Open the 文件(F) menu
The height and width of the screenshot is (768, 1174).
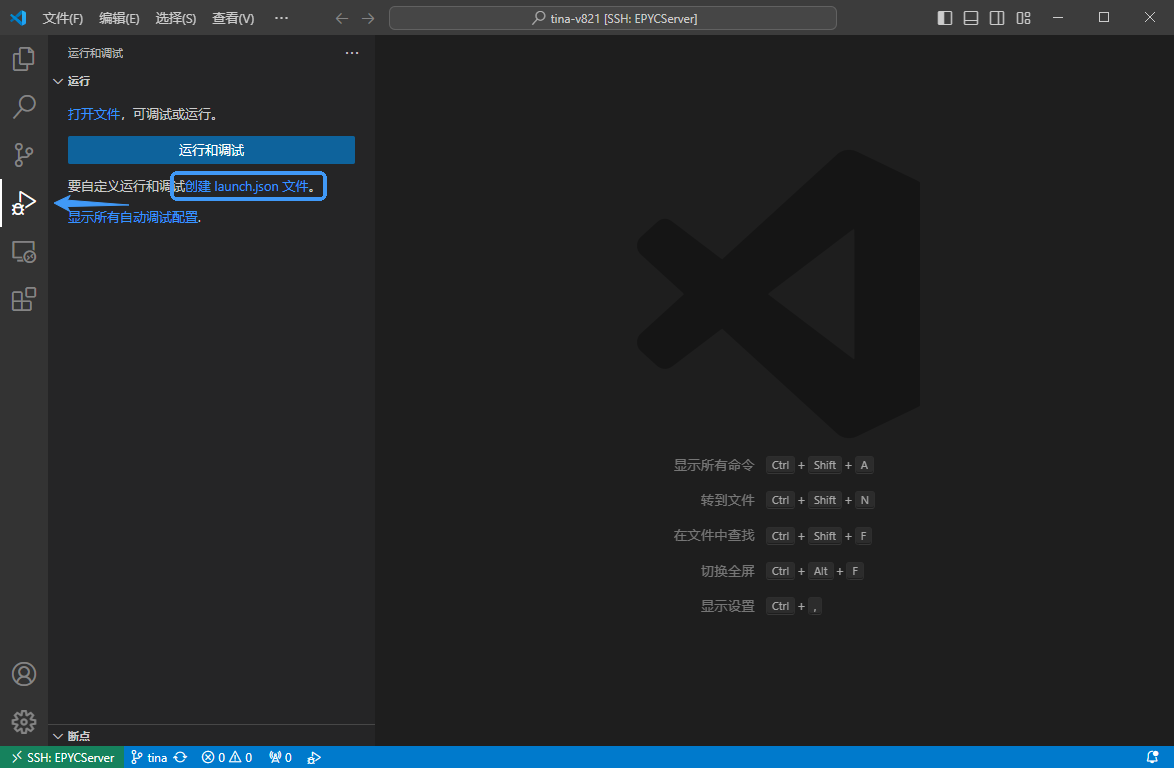63,18
